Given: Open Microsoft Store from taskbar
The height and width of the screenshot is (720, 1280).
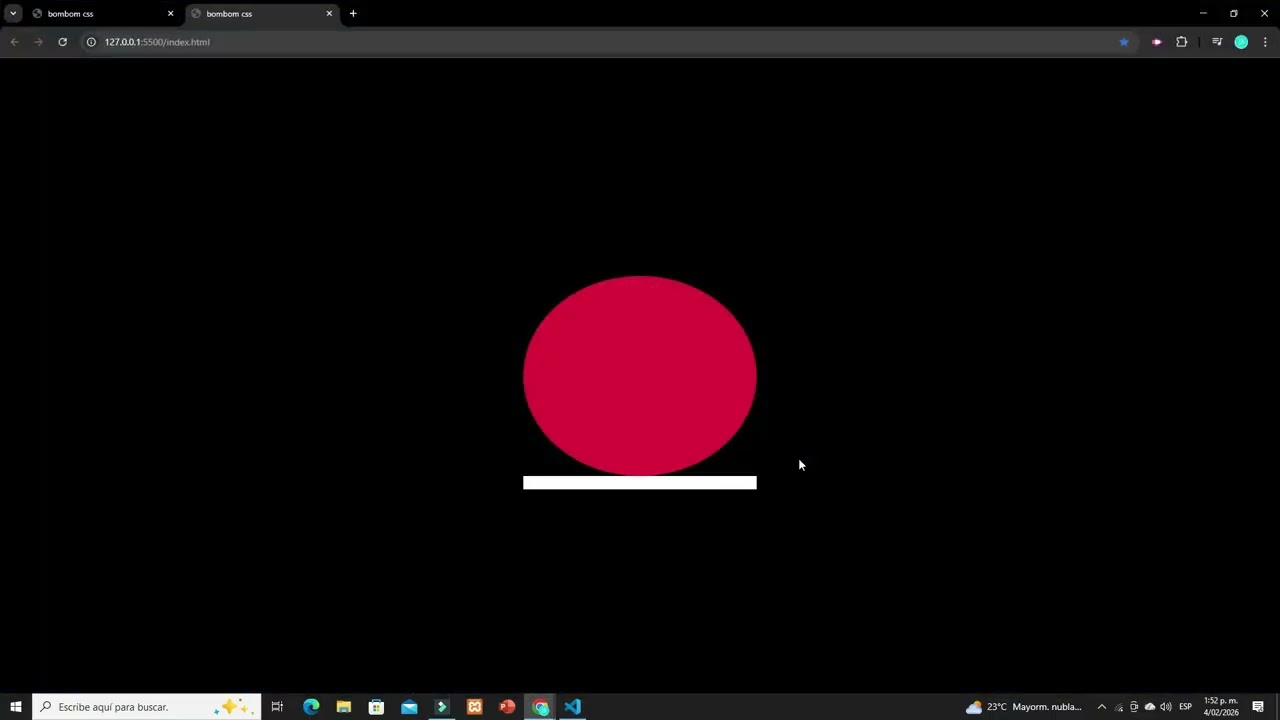Looking at the screenshot, I should pyautogui.click(x=376, y=707).
